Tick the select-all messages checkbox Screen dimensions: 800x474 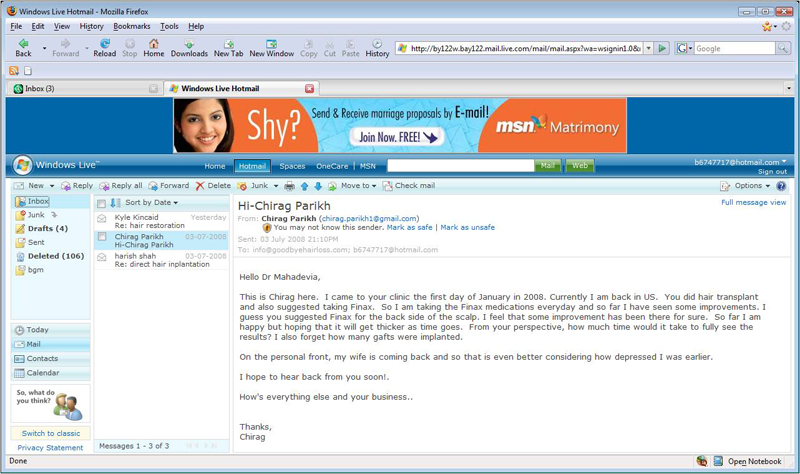coord(101,204)
